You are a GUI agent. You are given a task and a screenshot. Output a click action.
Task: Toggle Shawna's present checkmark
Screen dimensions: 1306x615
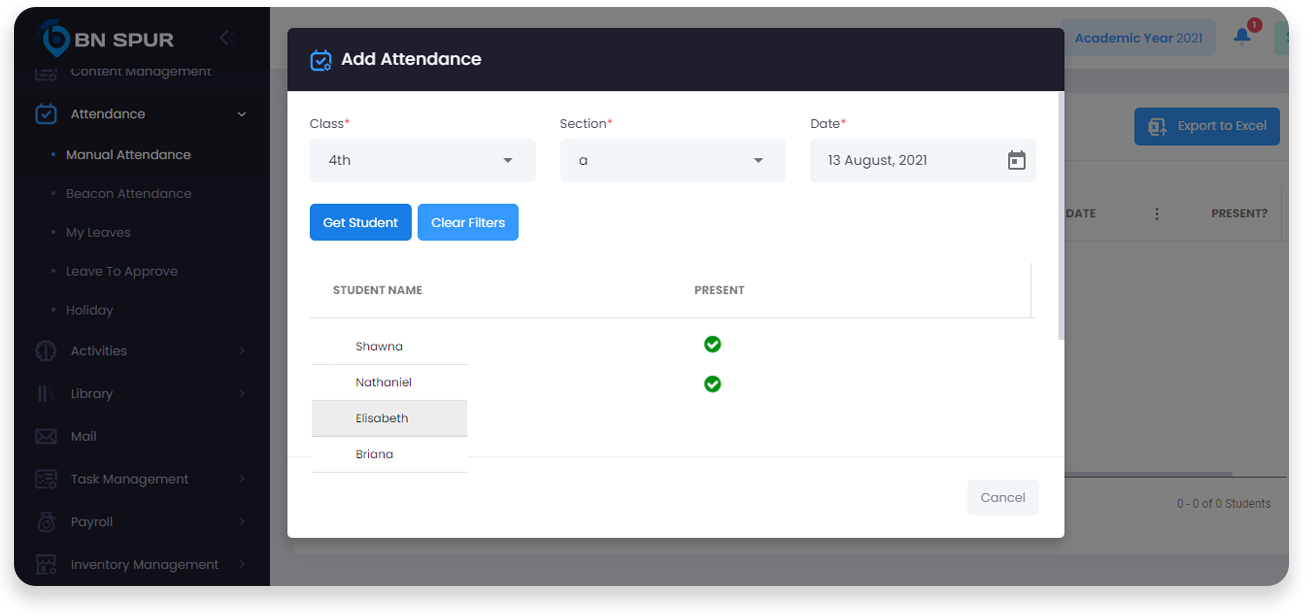point(712,344)
